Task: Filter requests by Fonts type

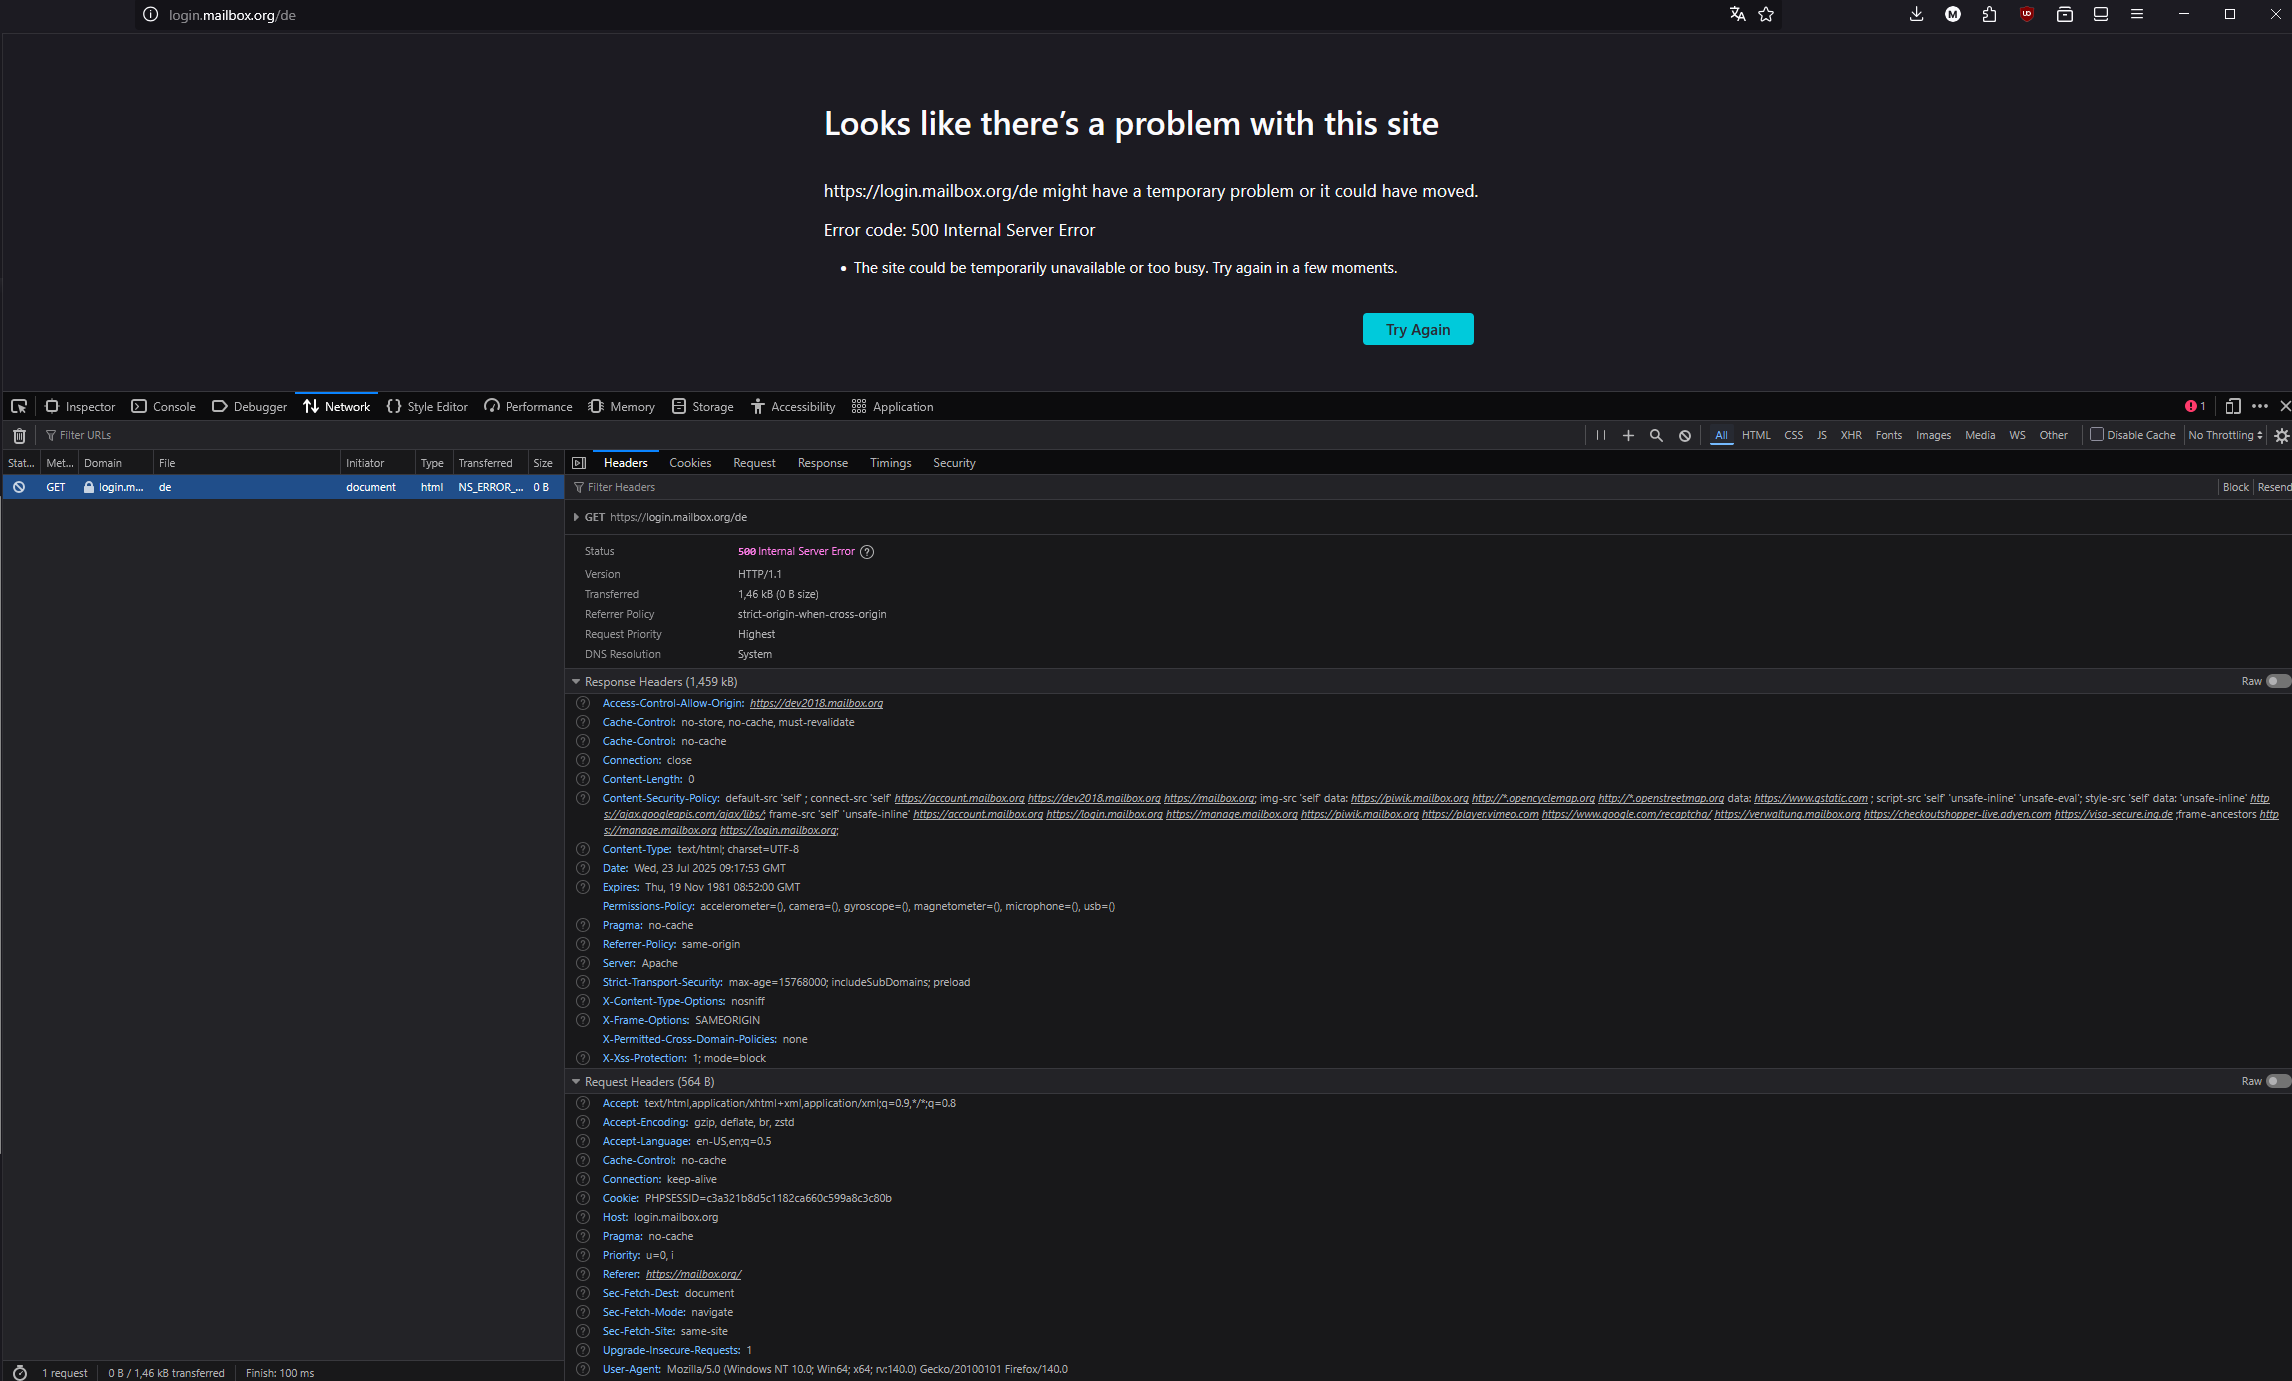Action: 1888,435
